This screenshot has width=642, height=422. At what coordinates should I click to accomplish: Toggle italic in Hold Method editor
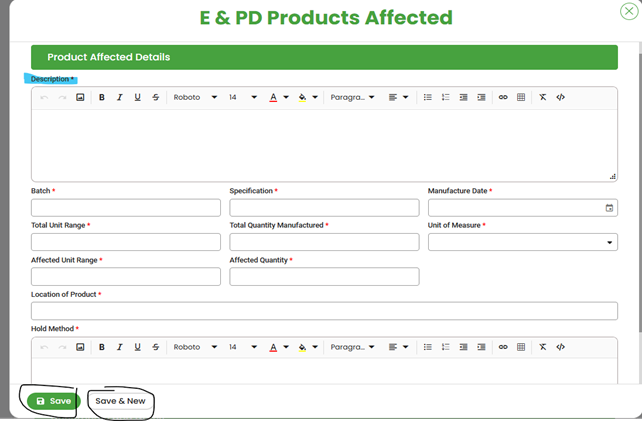pyautogui.click(x=120, y=347)
